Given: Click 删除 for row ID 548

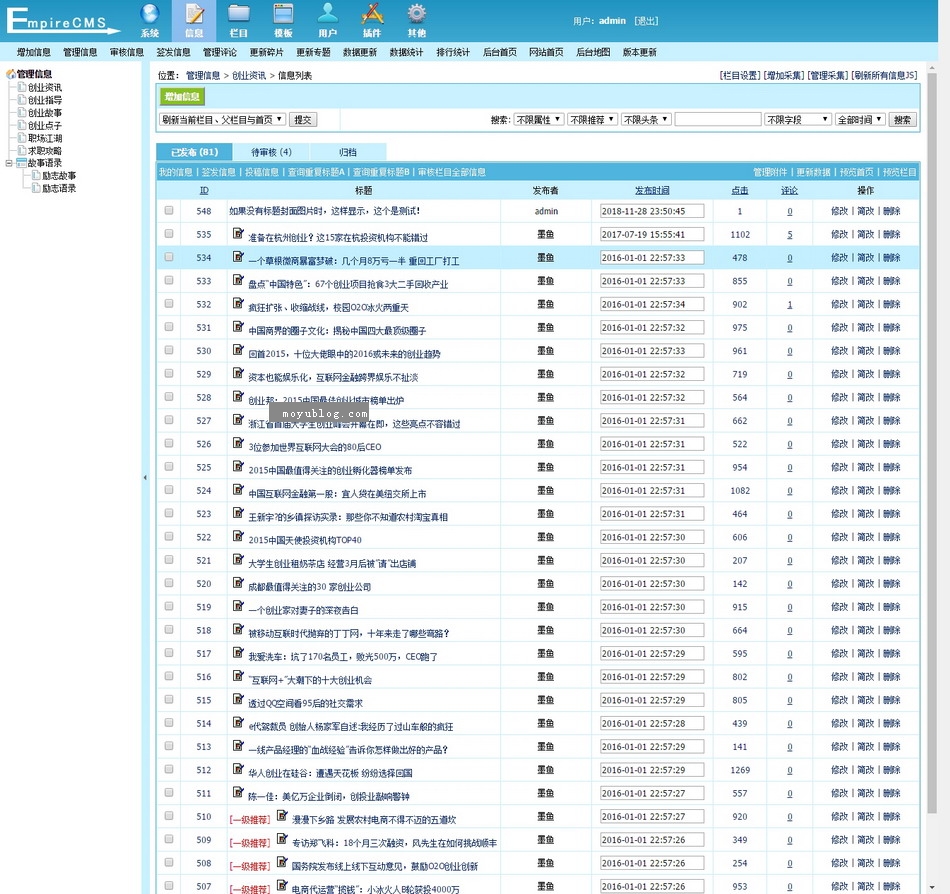Looking at the screenshot, I should (892, 211).
